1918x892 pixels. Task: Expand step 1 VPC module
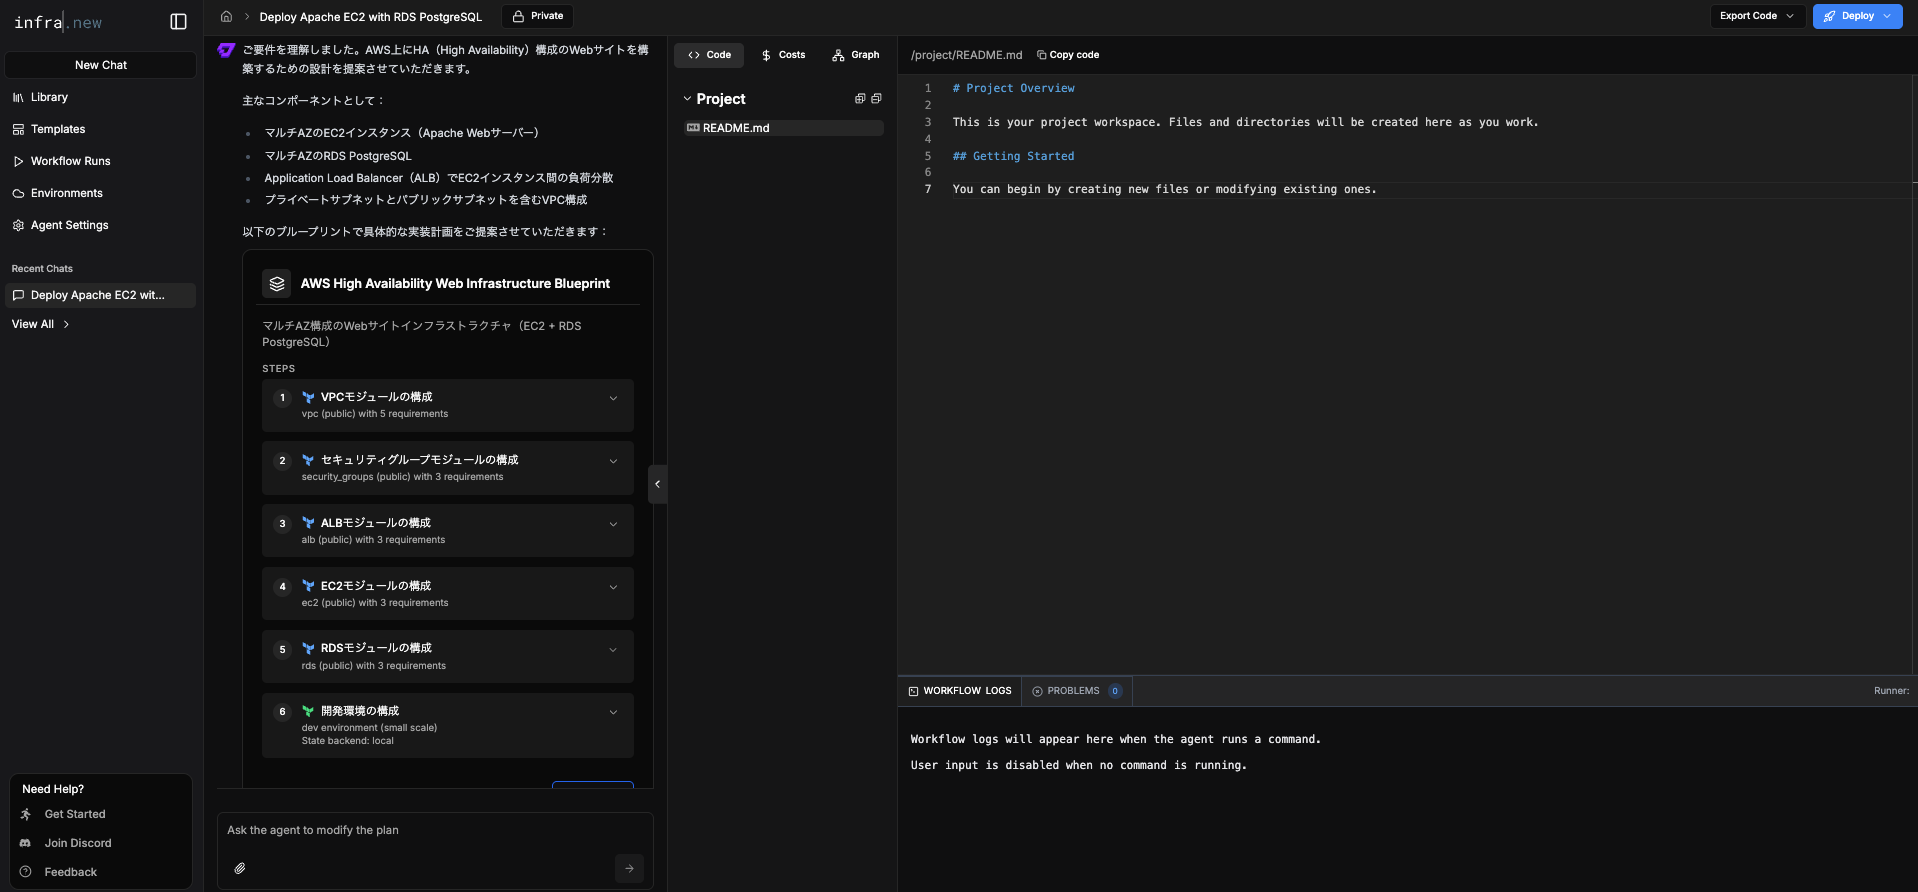(613, 398)
